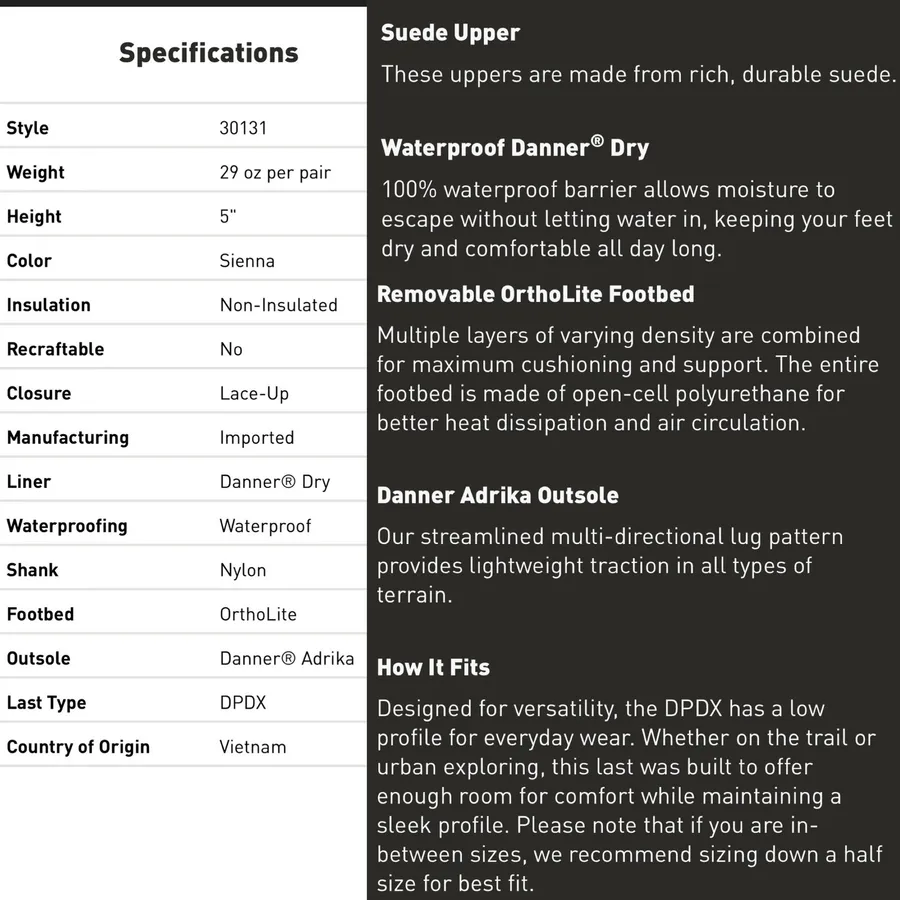This screenshot has width=900, height=900.
Task: Click the How It Fits heading
Action: coord(433,668)
